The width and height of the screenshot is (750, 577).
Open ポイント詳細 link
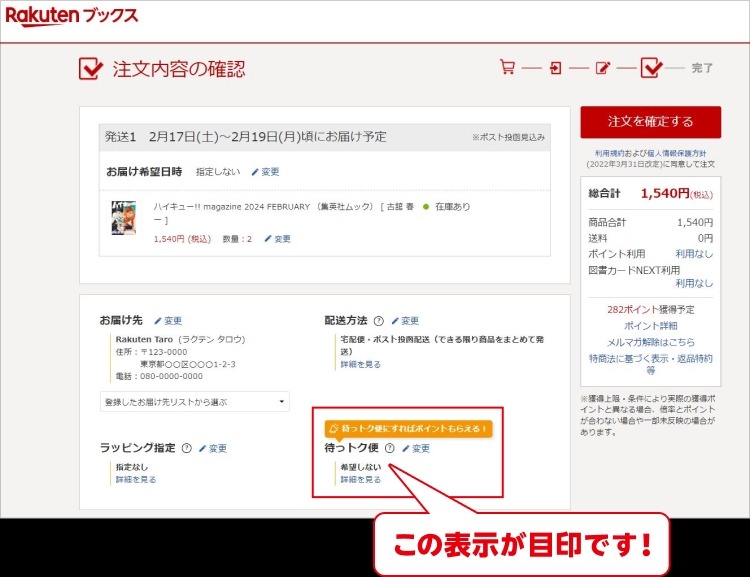tap(651, 326)
